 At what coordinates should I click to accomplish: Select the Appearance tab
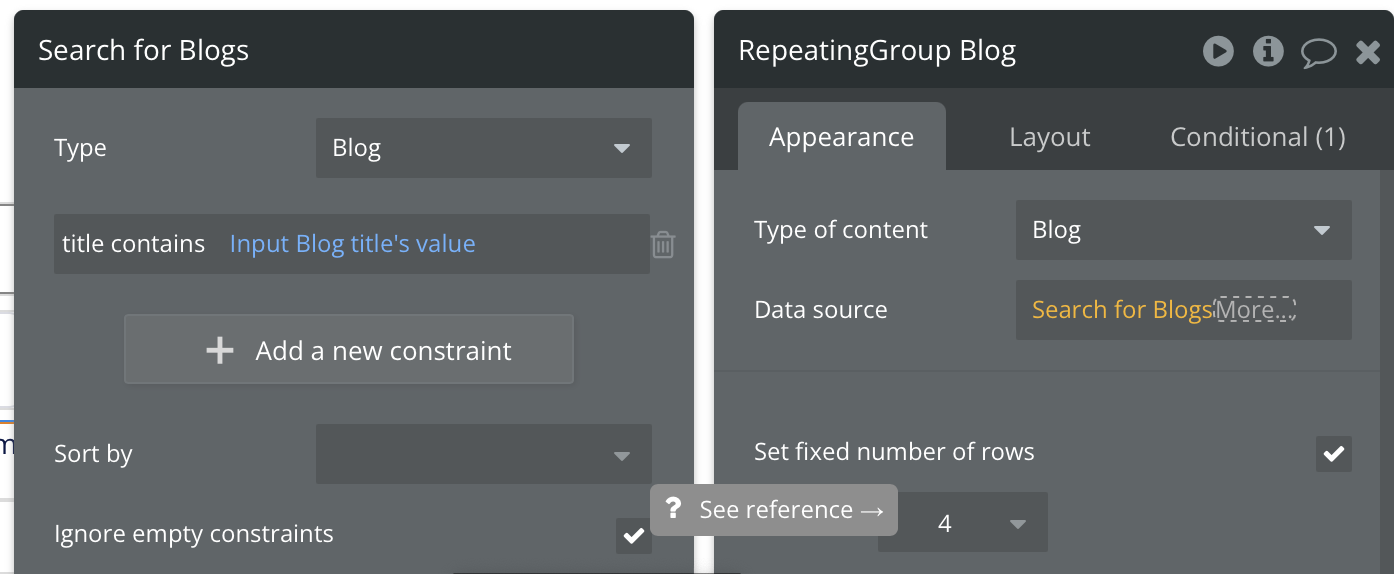pos(841,137)
